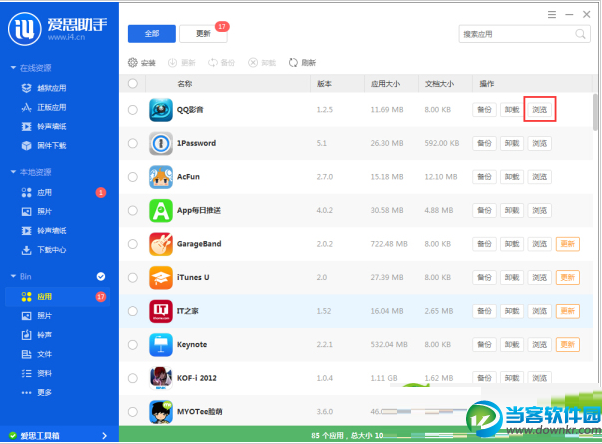
Task: Select the 1Password row checkbox
Action: tap(133, 143)
